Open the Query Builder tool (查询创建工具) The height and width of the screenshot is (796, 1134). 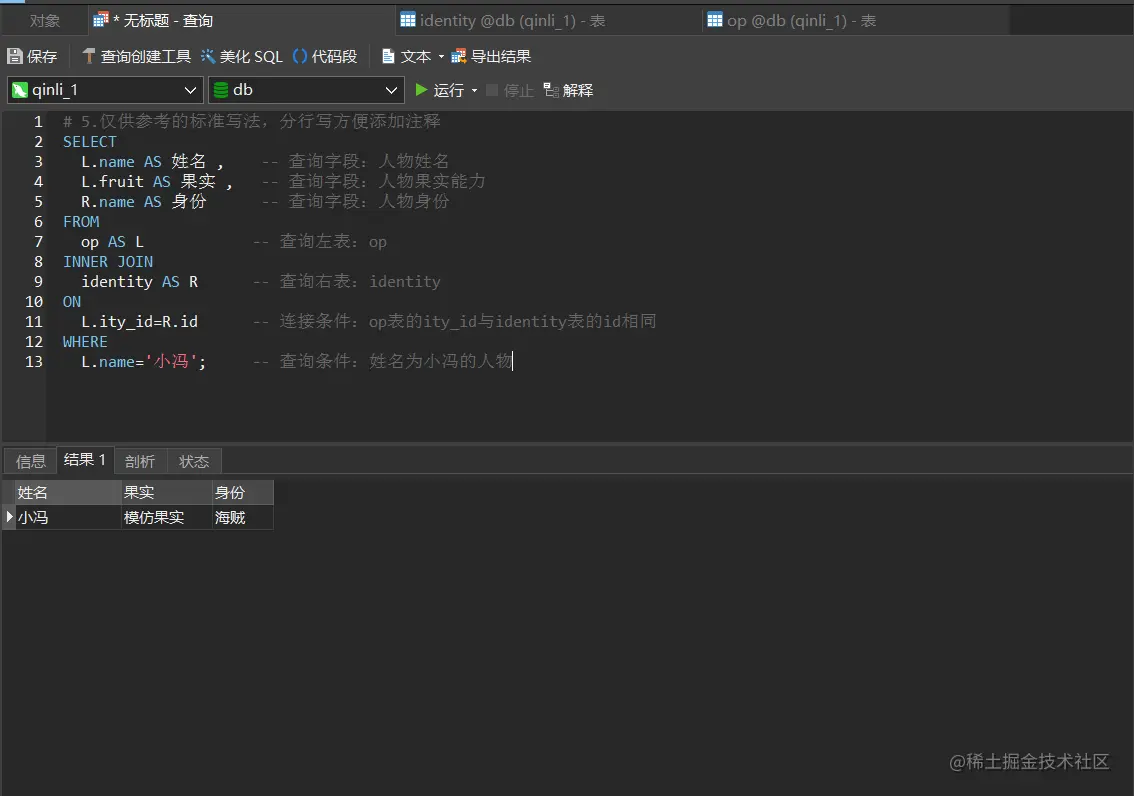tap(137, 56)
